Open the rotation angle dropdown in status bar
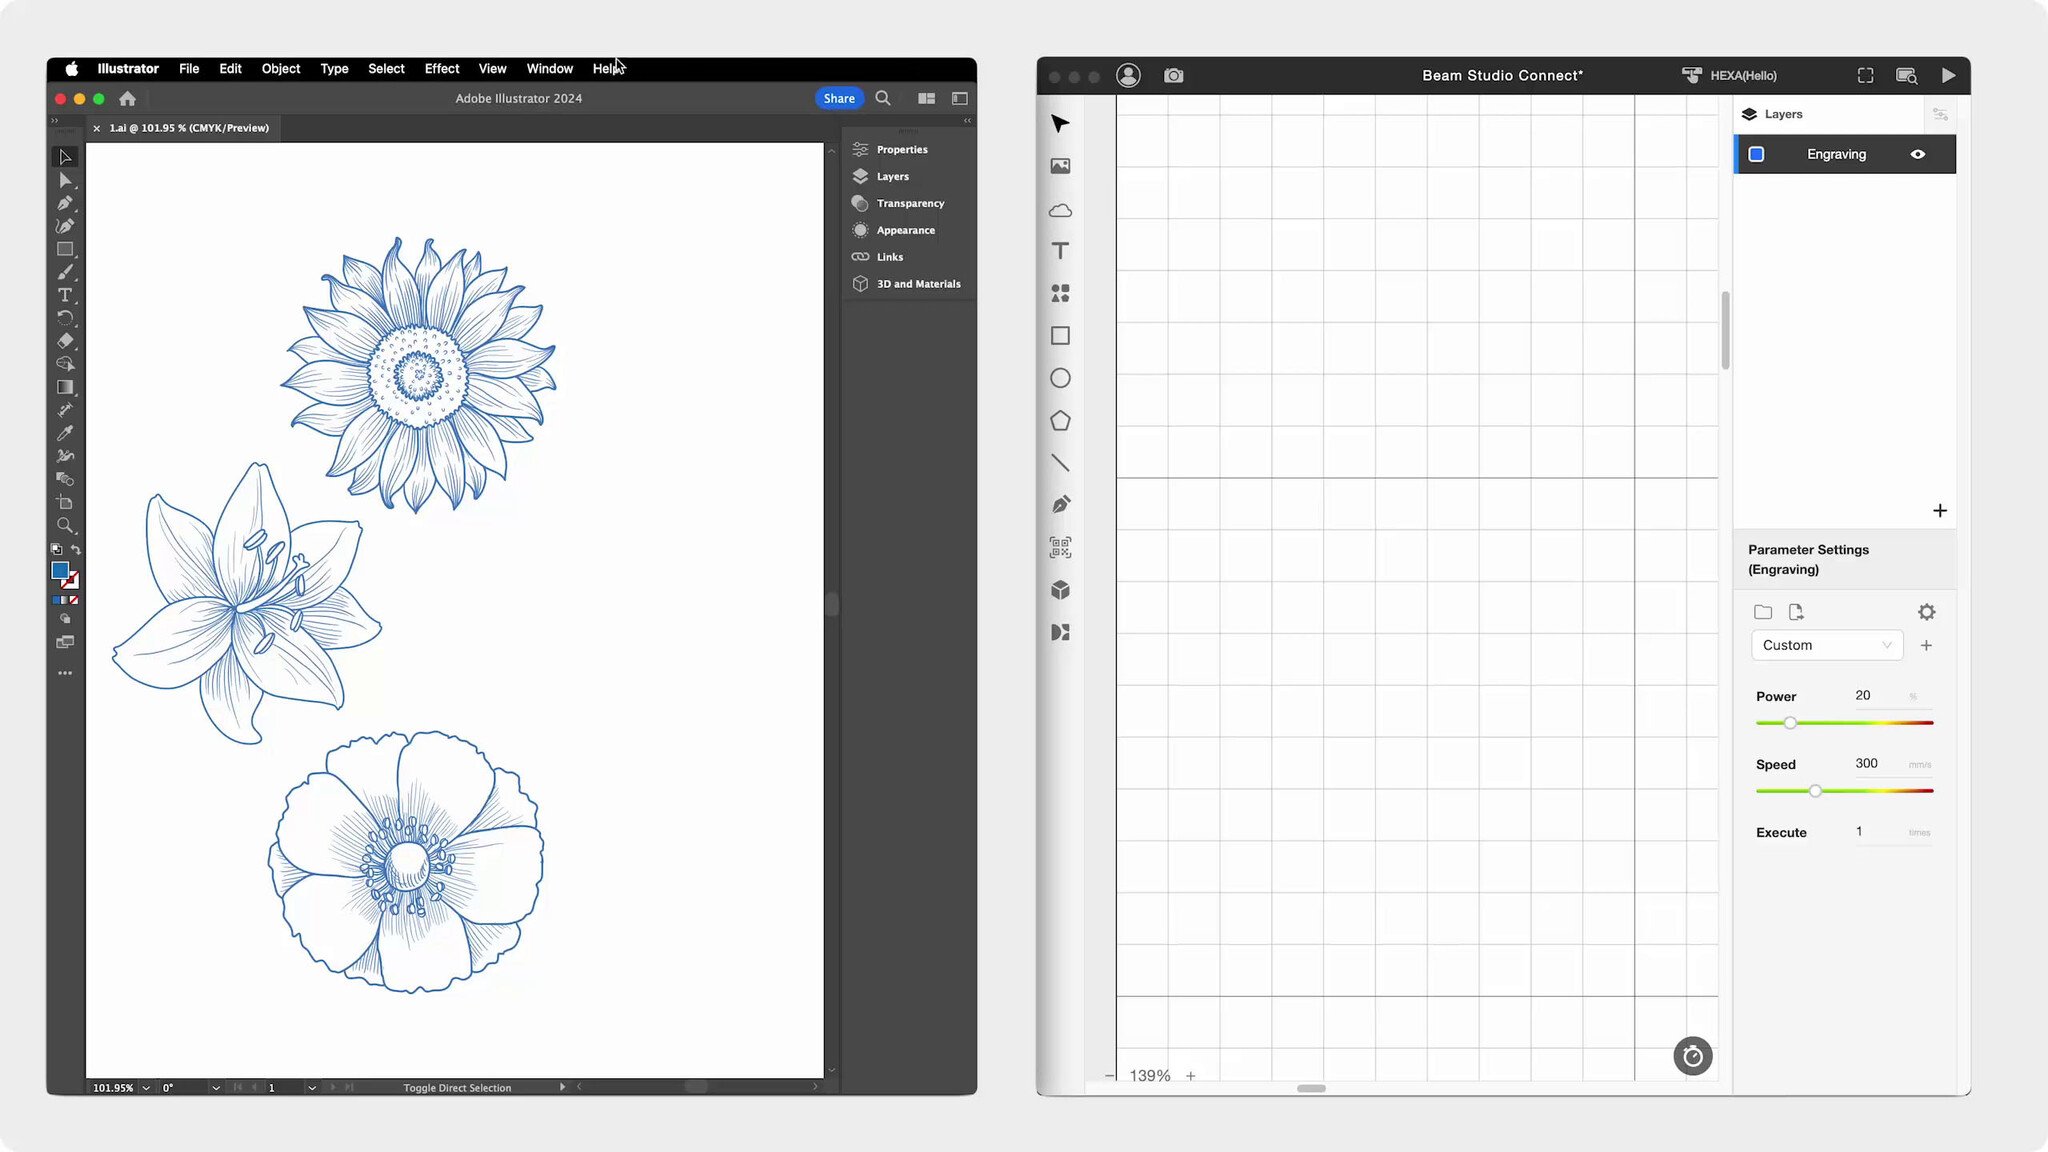Screen dimensions: 2048x1152 215,1088
